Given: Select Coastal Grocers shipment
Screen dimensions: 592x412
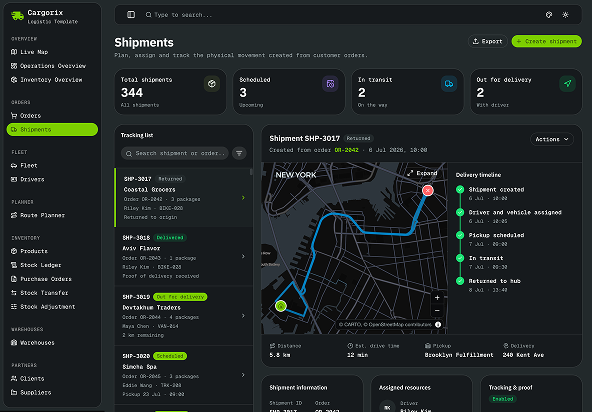Looking at the screenshot, I should tap(183, 198).
